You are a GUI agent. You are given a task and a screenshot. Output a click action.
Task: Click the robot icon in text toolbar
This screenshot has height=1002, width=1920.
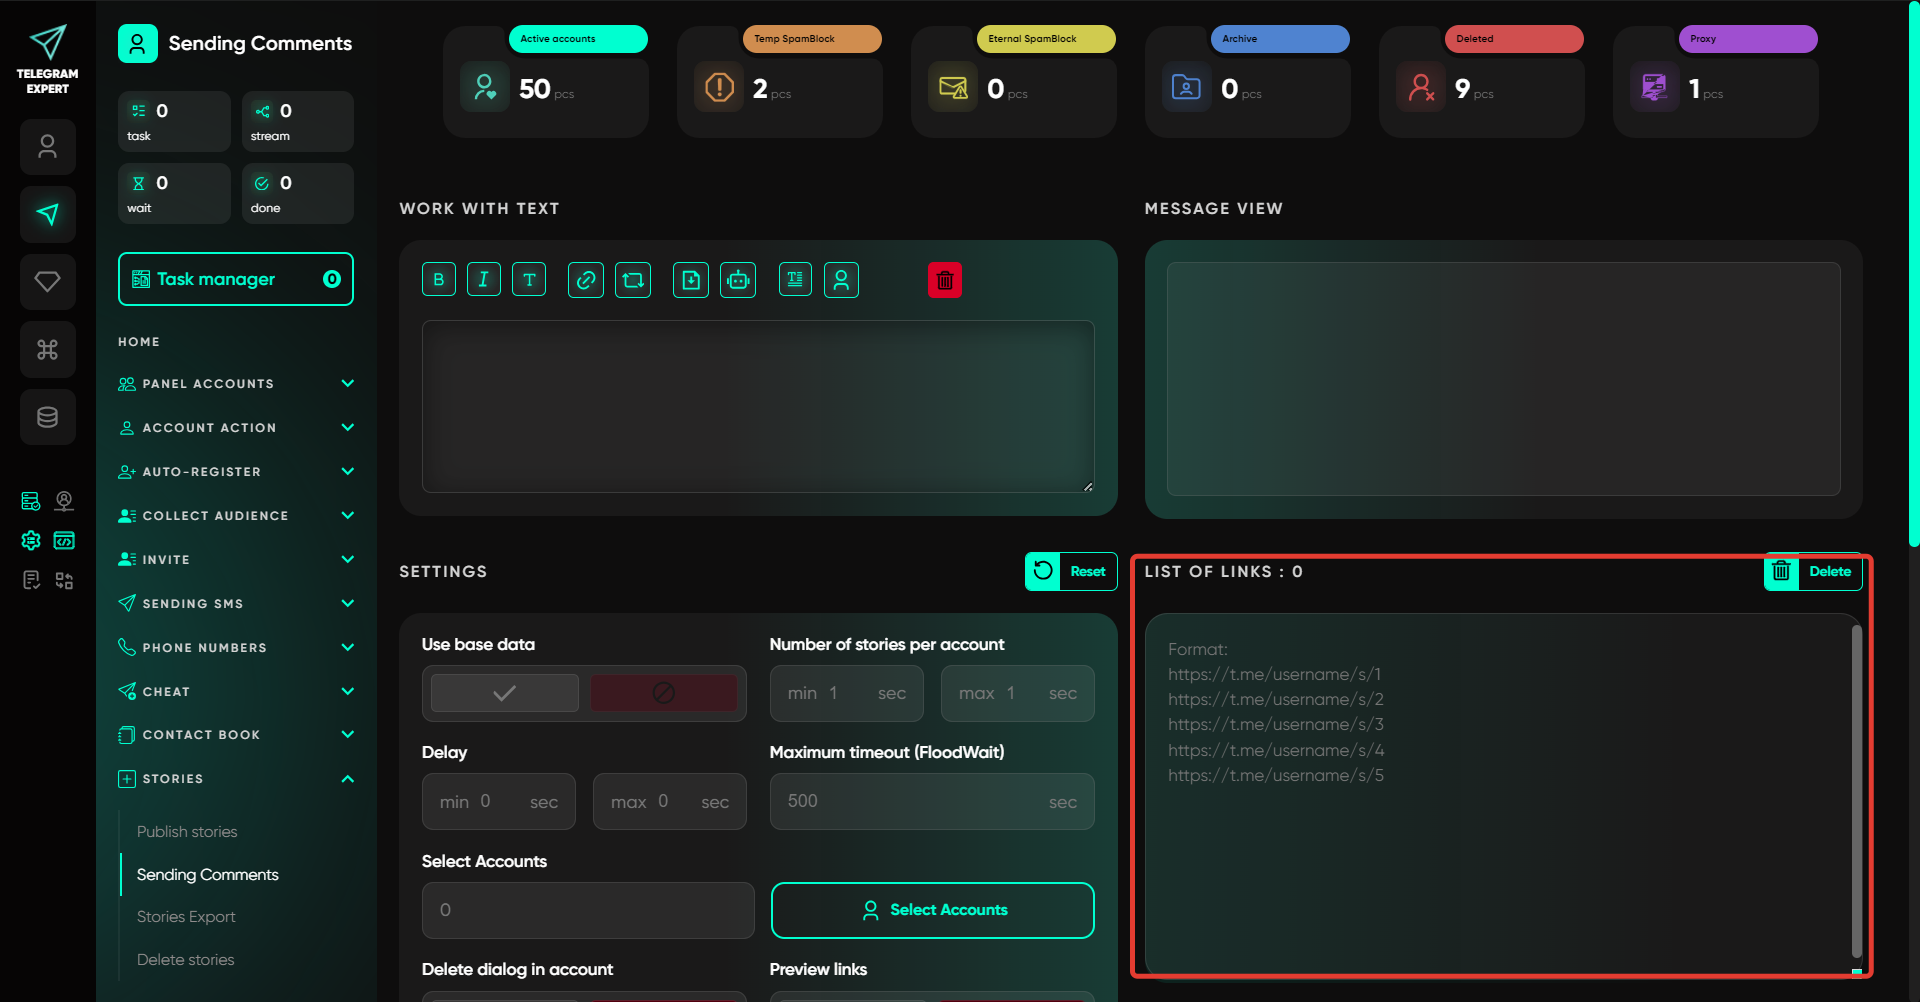(738, 280)
